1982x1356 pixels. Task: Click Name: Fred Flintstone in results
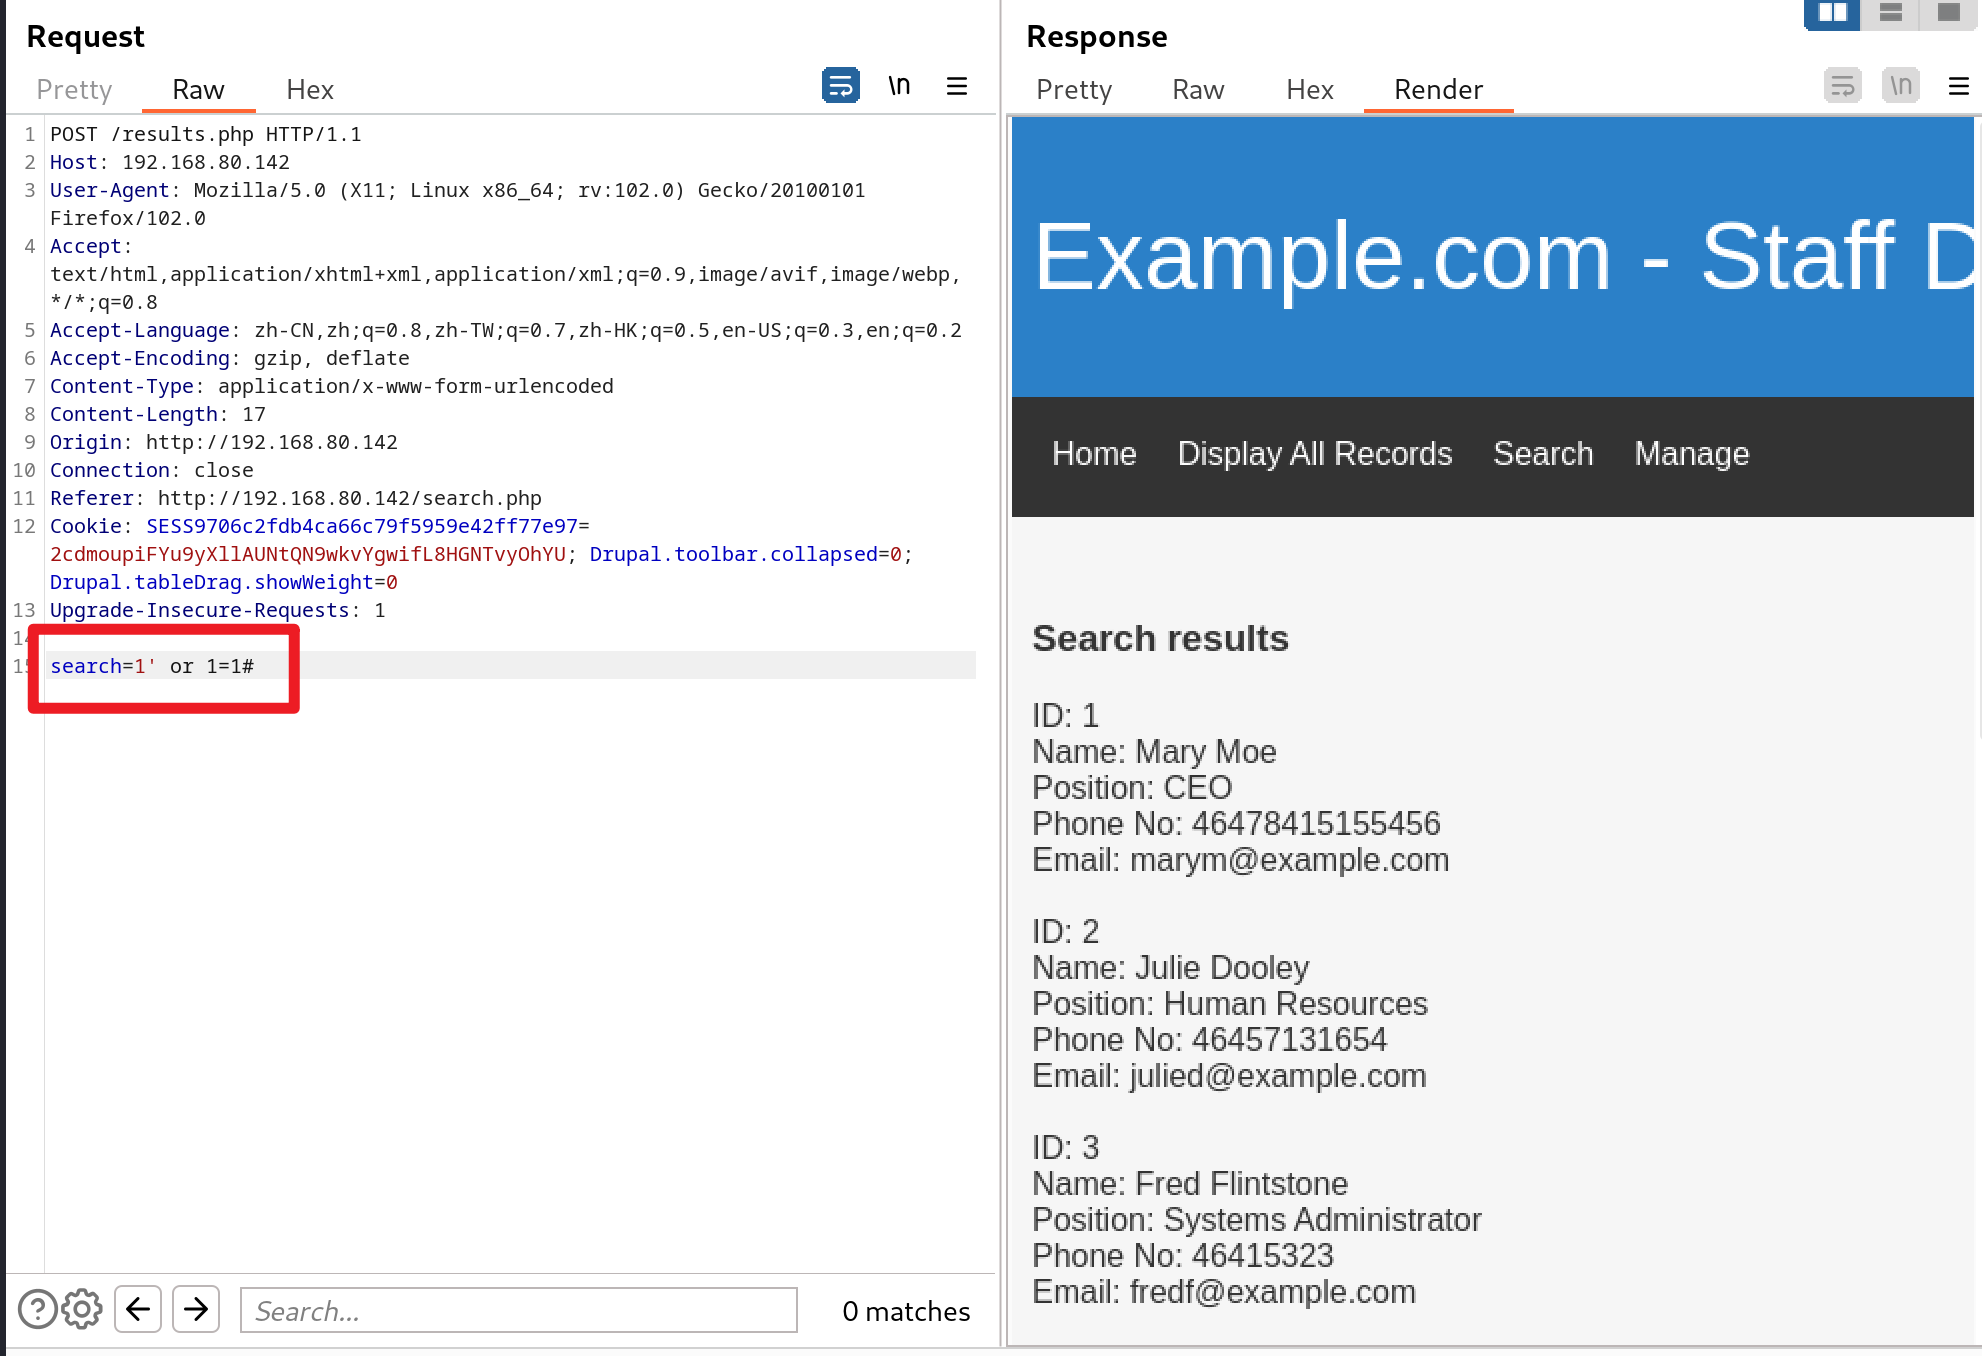(1190, 1184)
